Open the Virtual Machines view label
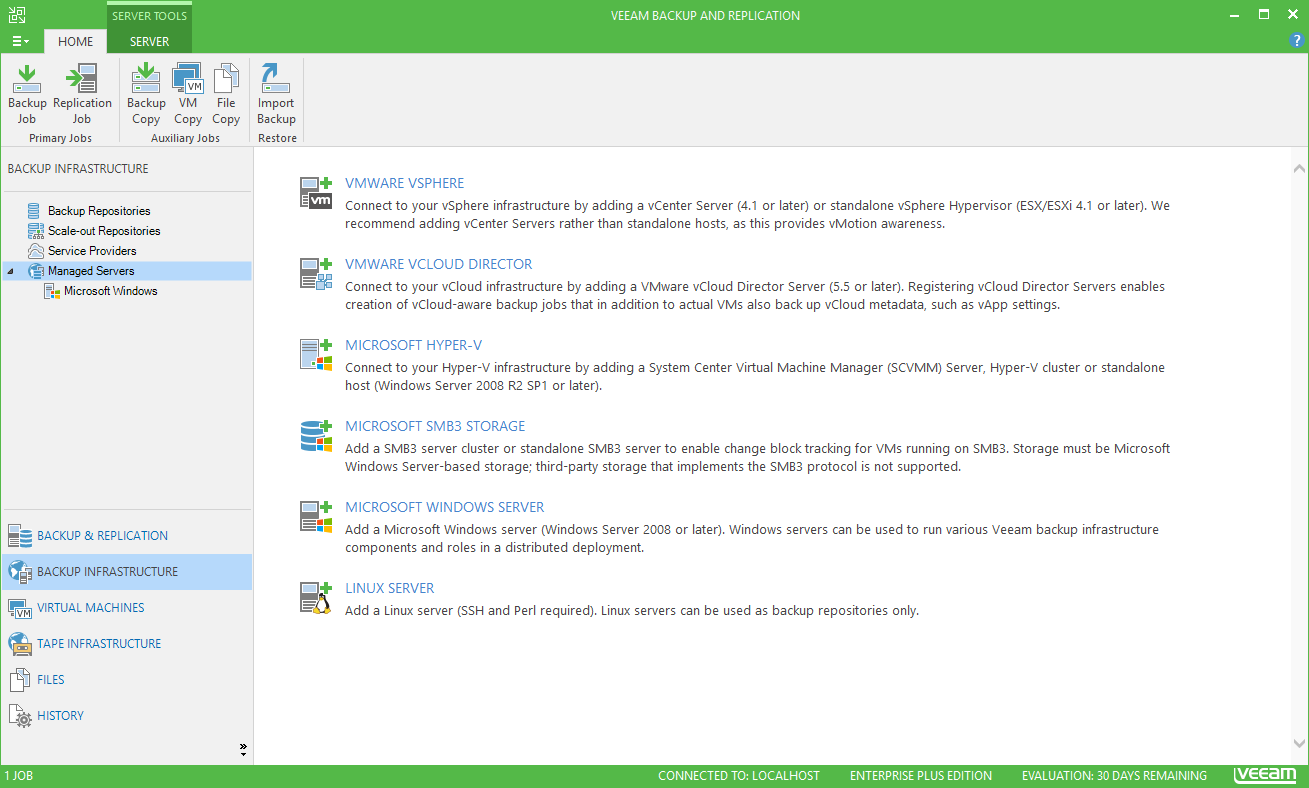This screenshot has height=788, width=1309. tap(91, 608)
